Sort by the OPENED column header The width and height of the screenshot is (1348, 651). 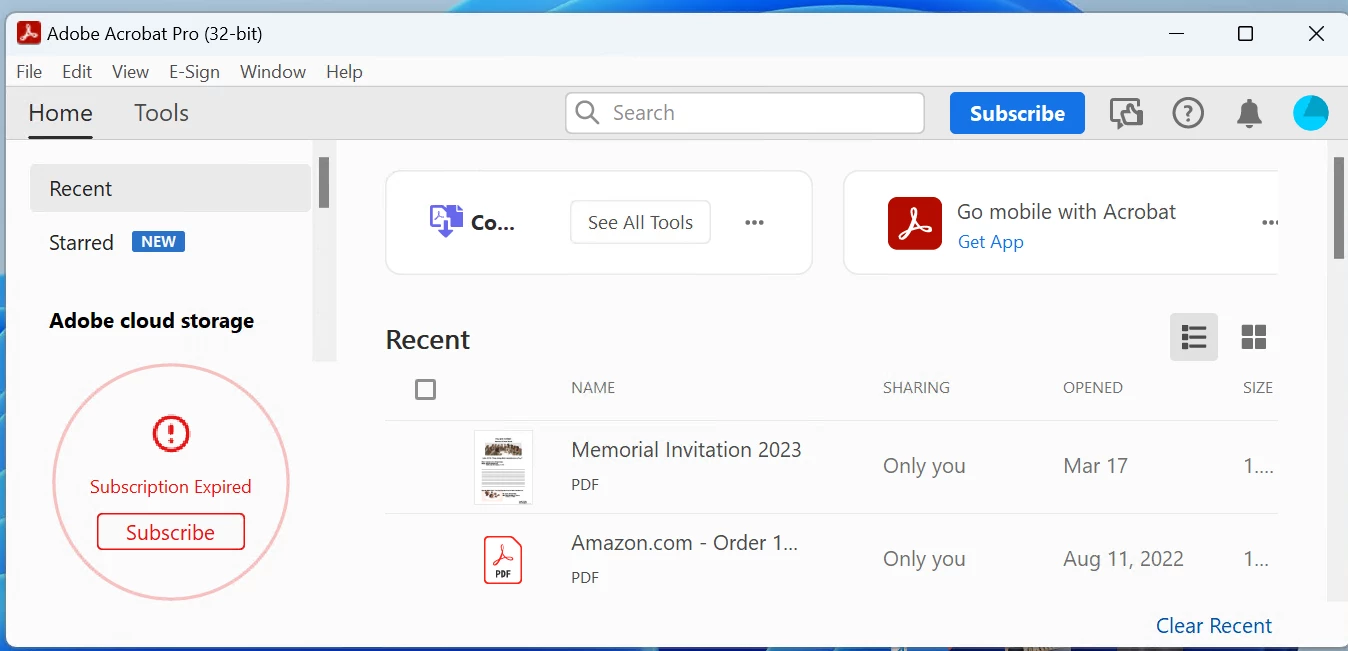pyautogui.click(x=1093, y=388)
